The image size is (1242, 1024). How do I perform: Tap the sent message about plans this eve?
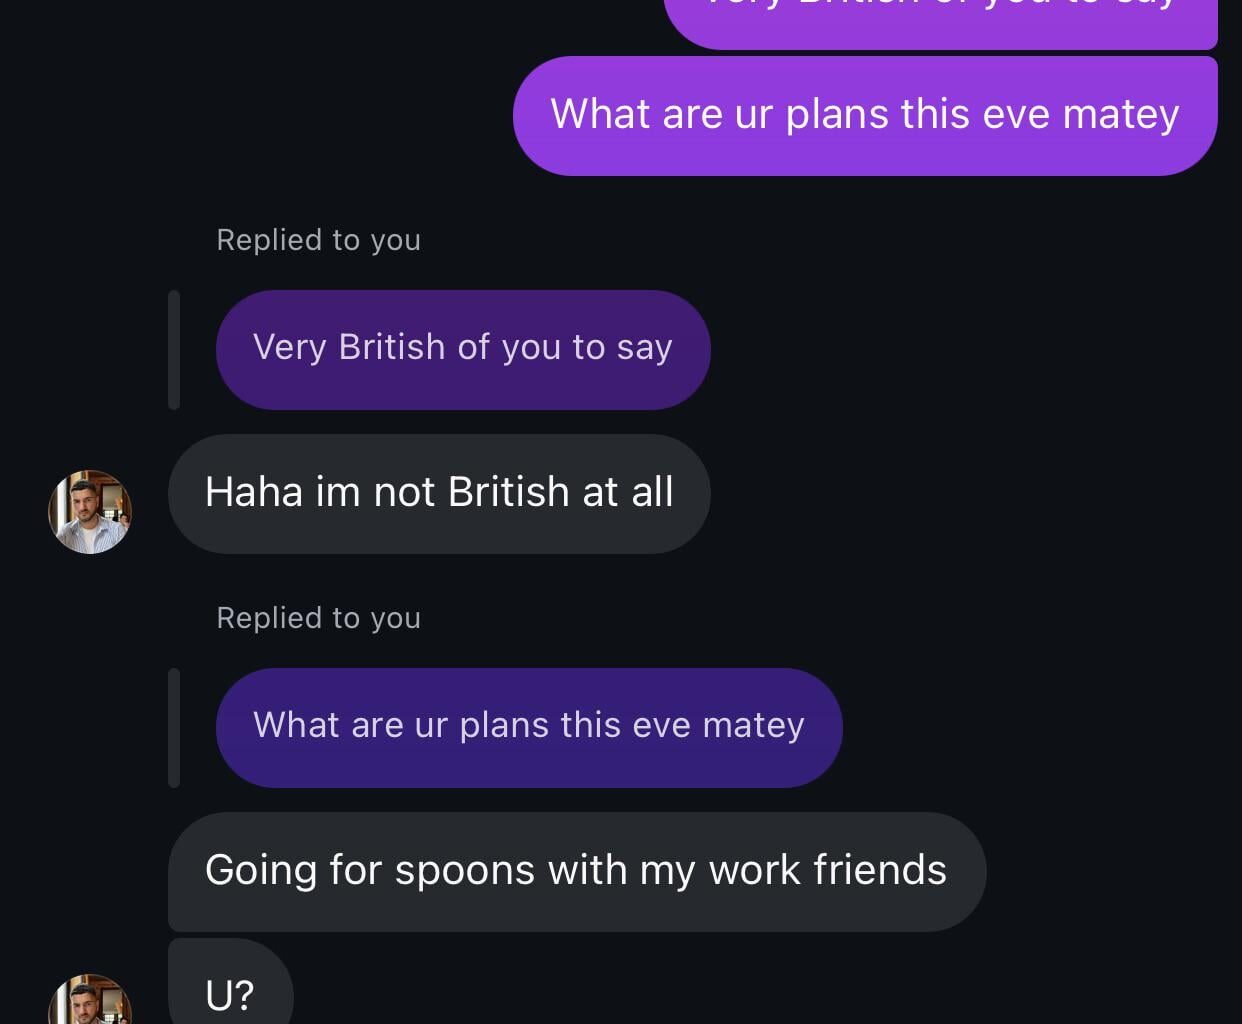tap(864, 115)
